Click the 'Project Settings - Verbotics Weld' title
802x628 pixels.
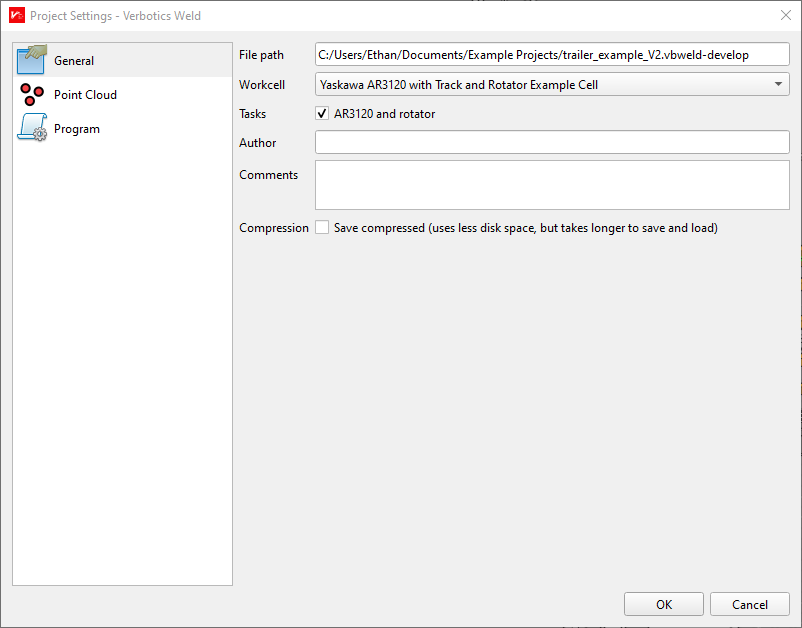pos(116,16)
